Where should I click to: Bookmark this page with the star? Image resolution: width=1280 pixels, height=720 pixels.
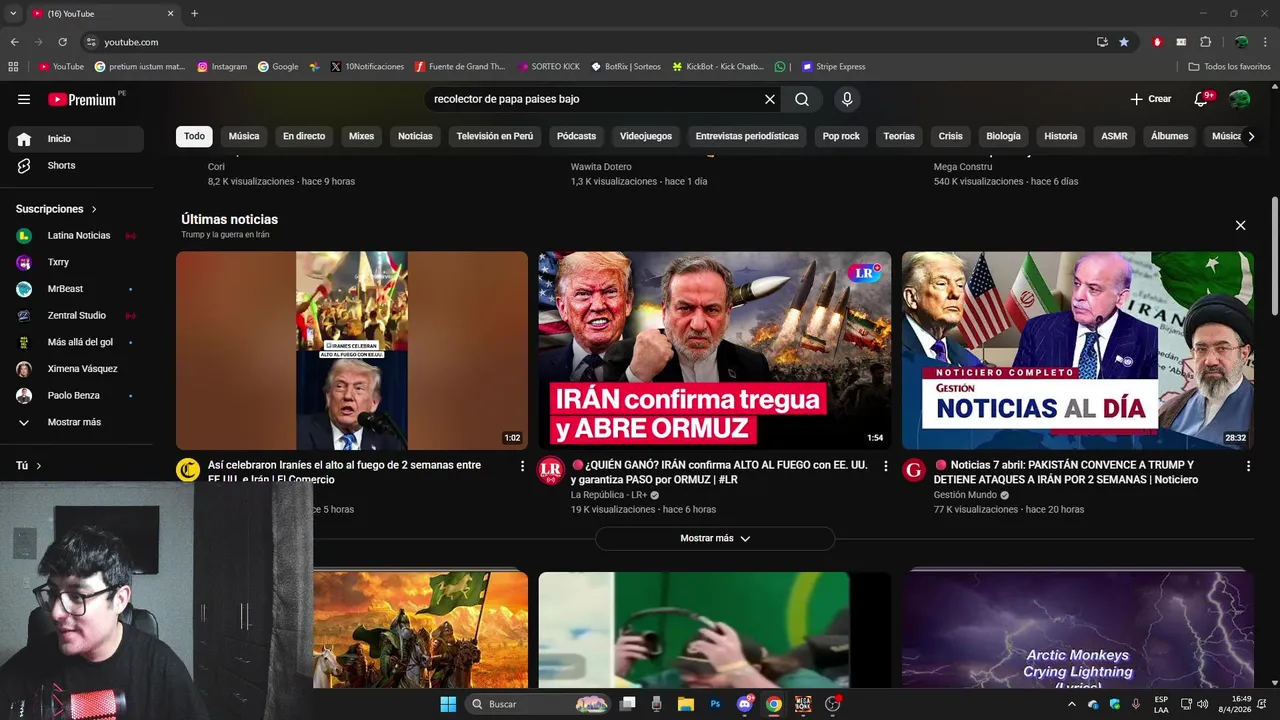click(1124, 42)
